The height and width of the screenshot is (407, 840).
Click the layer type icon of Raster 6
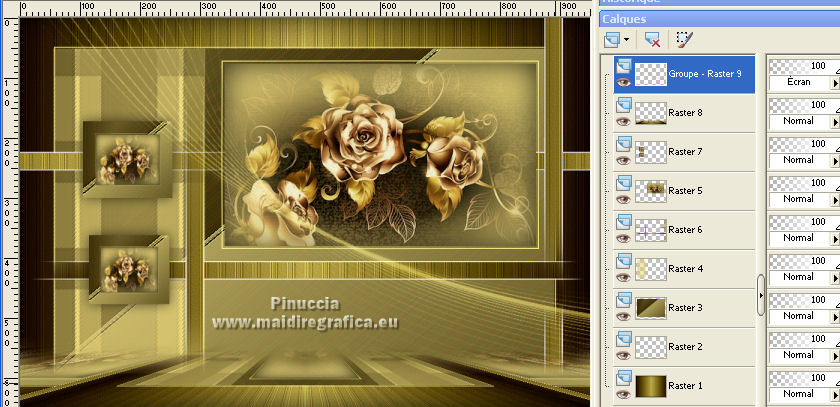(624, 222)
